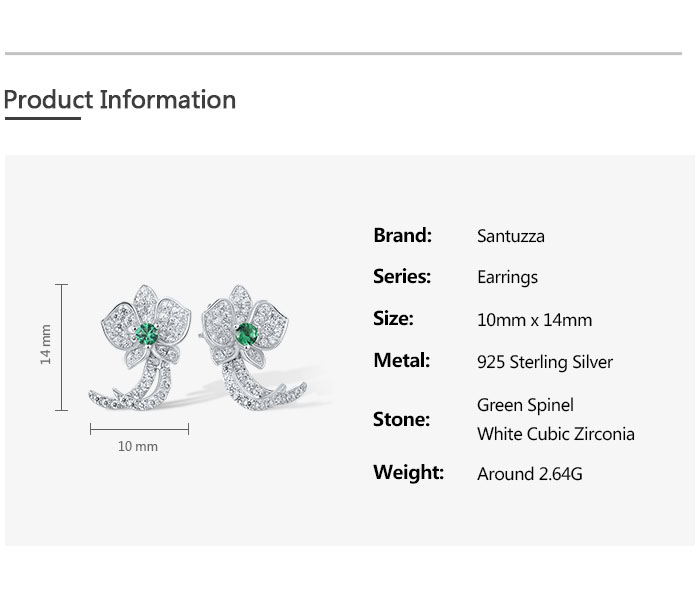Click the Series: label
This screenshot has width=700, height=596.
pyautogui.click(x=402, y=277)
